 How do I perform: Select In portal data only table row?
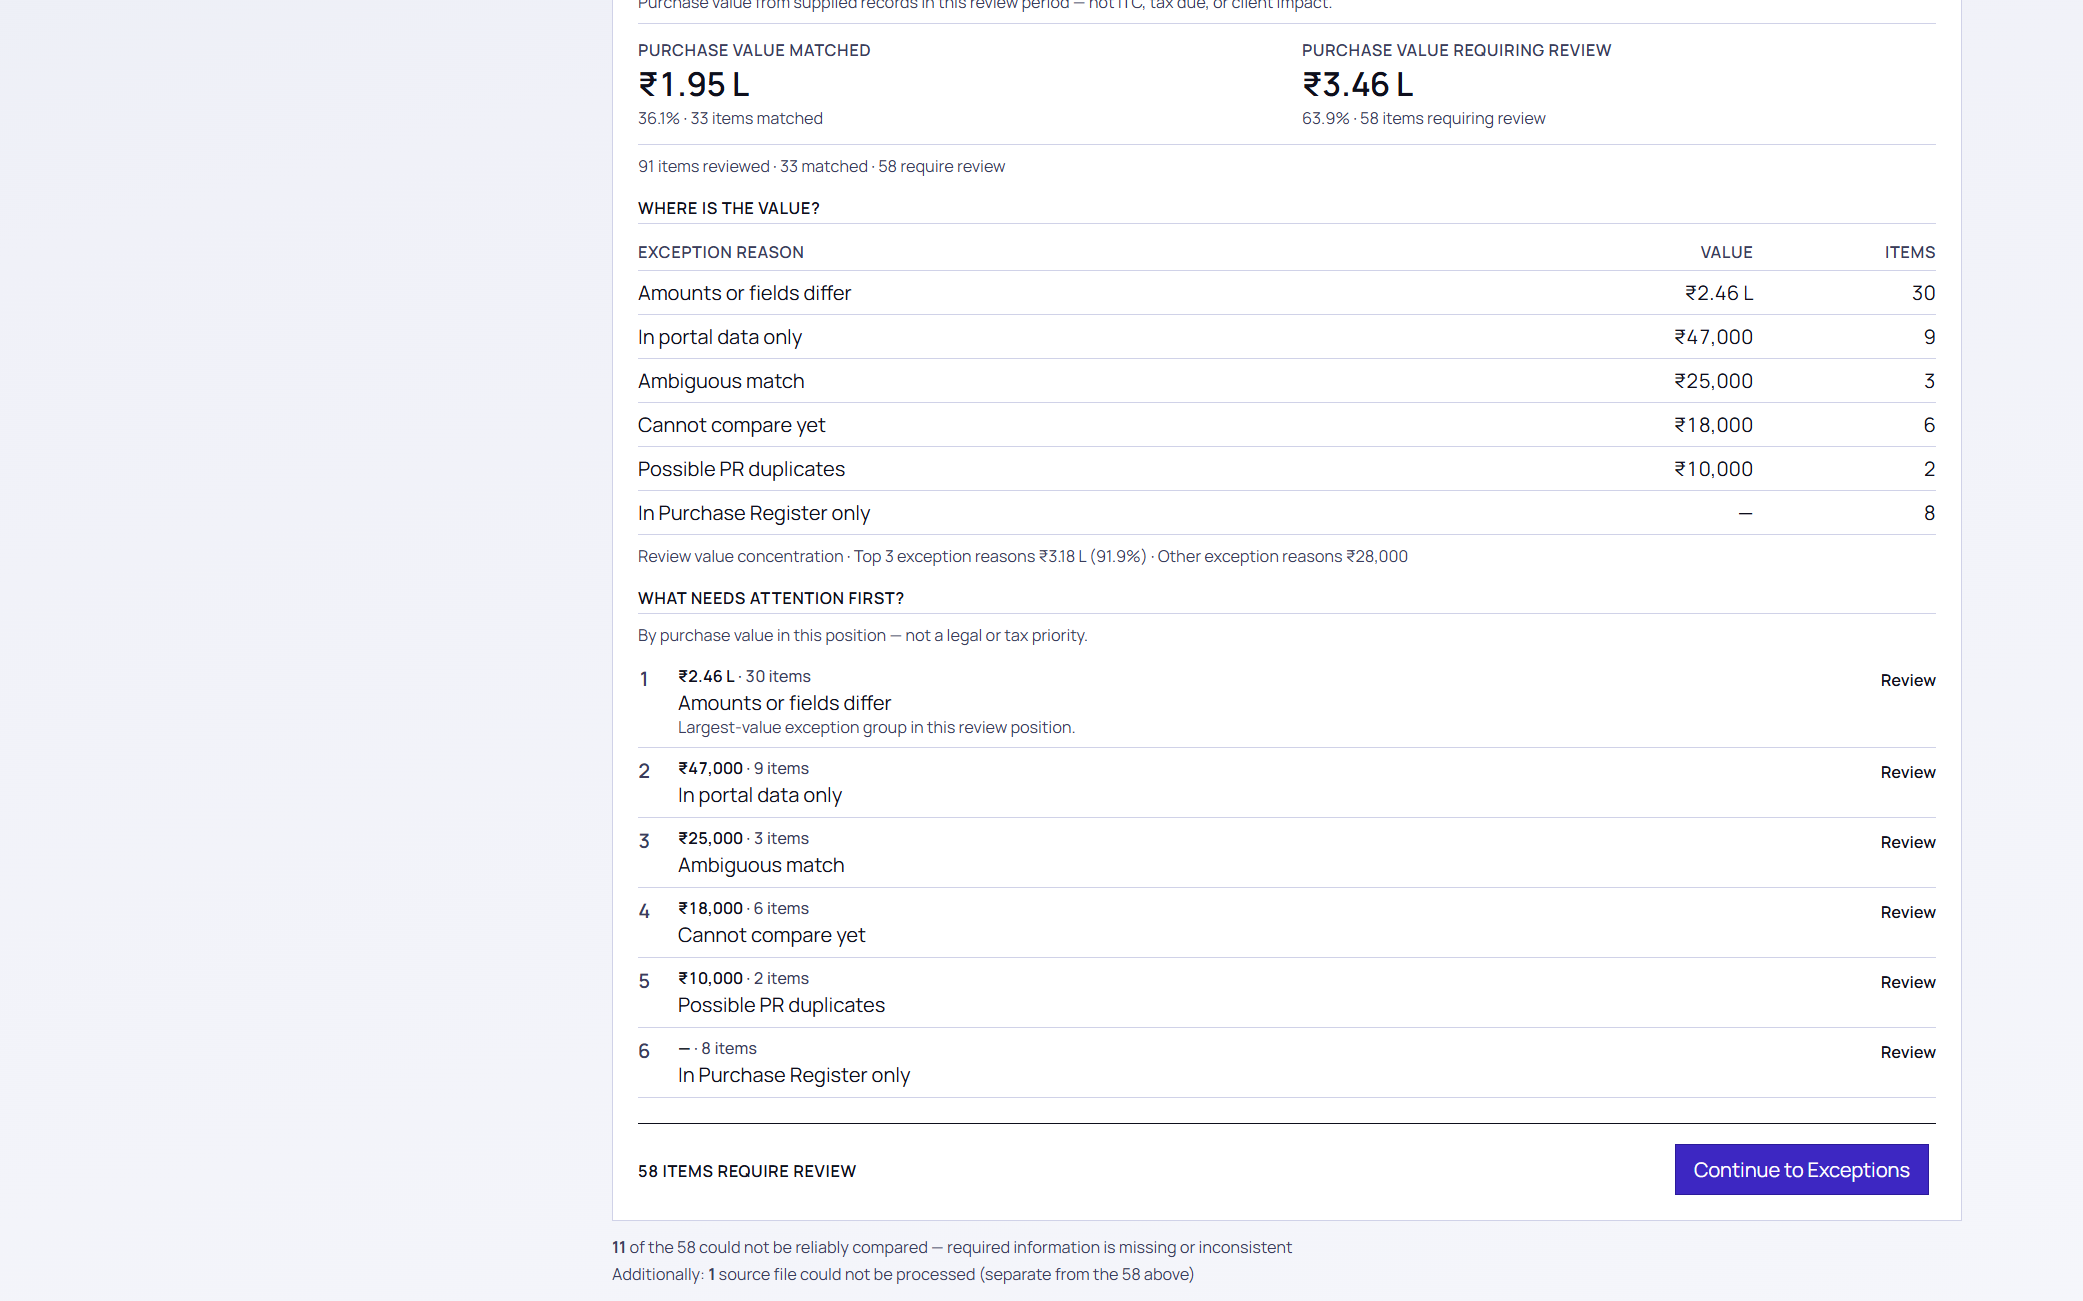point(1286,337)
